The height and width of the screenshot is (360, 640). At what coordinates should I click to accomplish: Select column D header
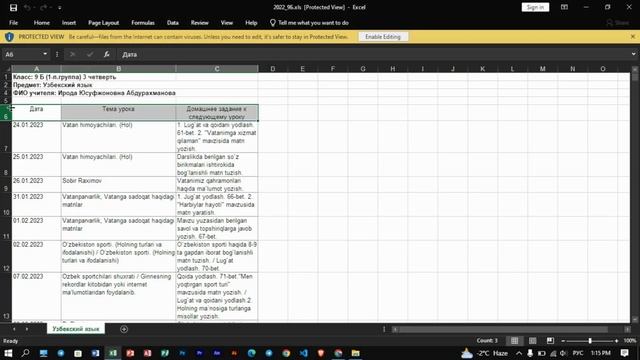(273, 69)
